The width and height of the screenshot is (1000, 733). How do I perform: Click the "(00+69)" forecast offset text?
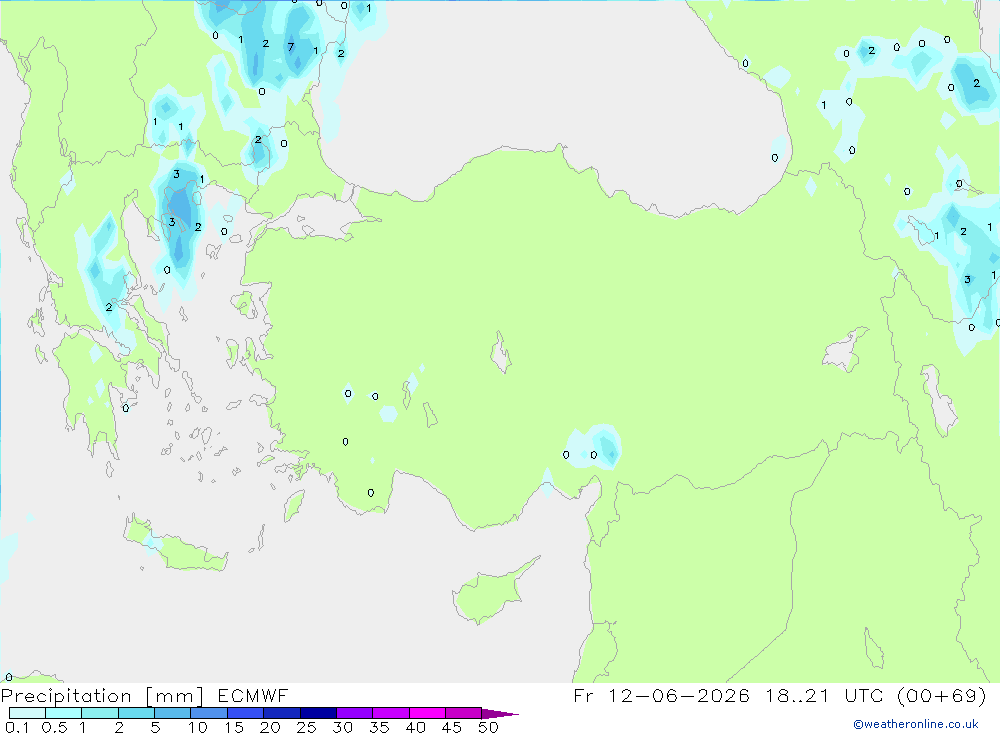[942, 695]
